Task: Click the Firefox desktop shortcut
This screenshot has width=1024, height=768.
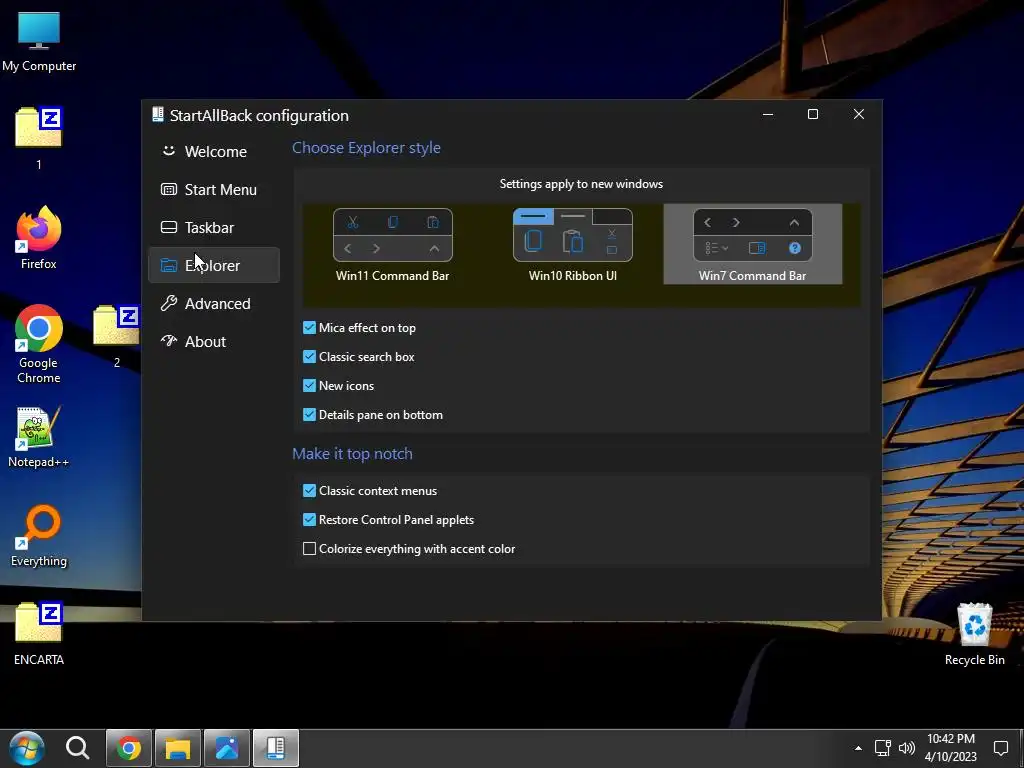Action: 39,238
